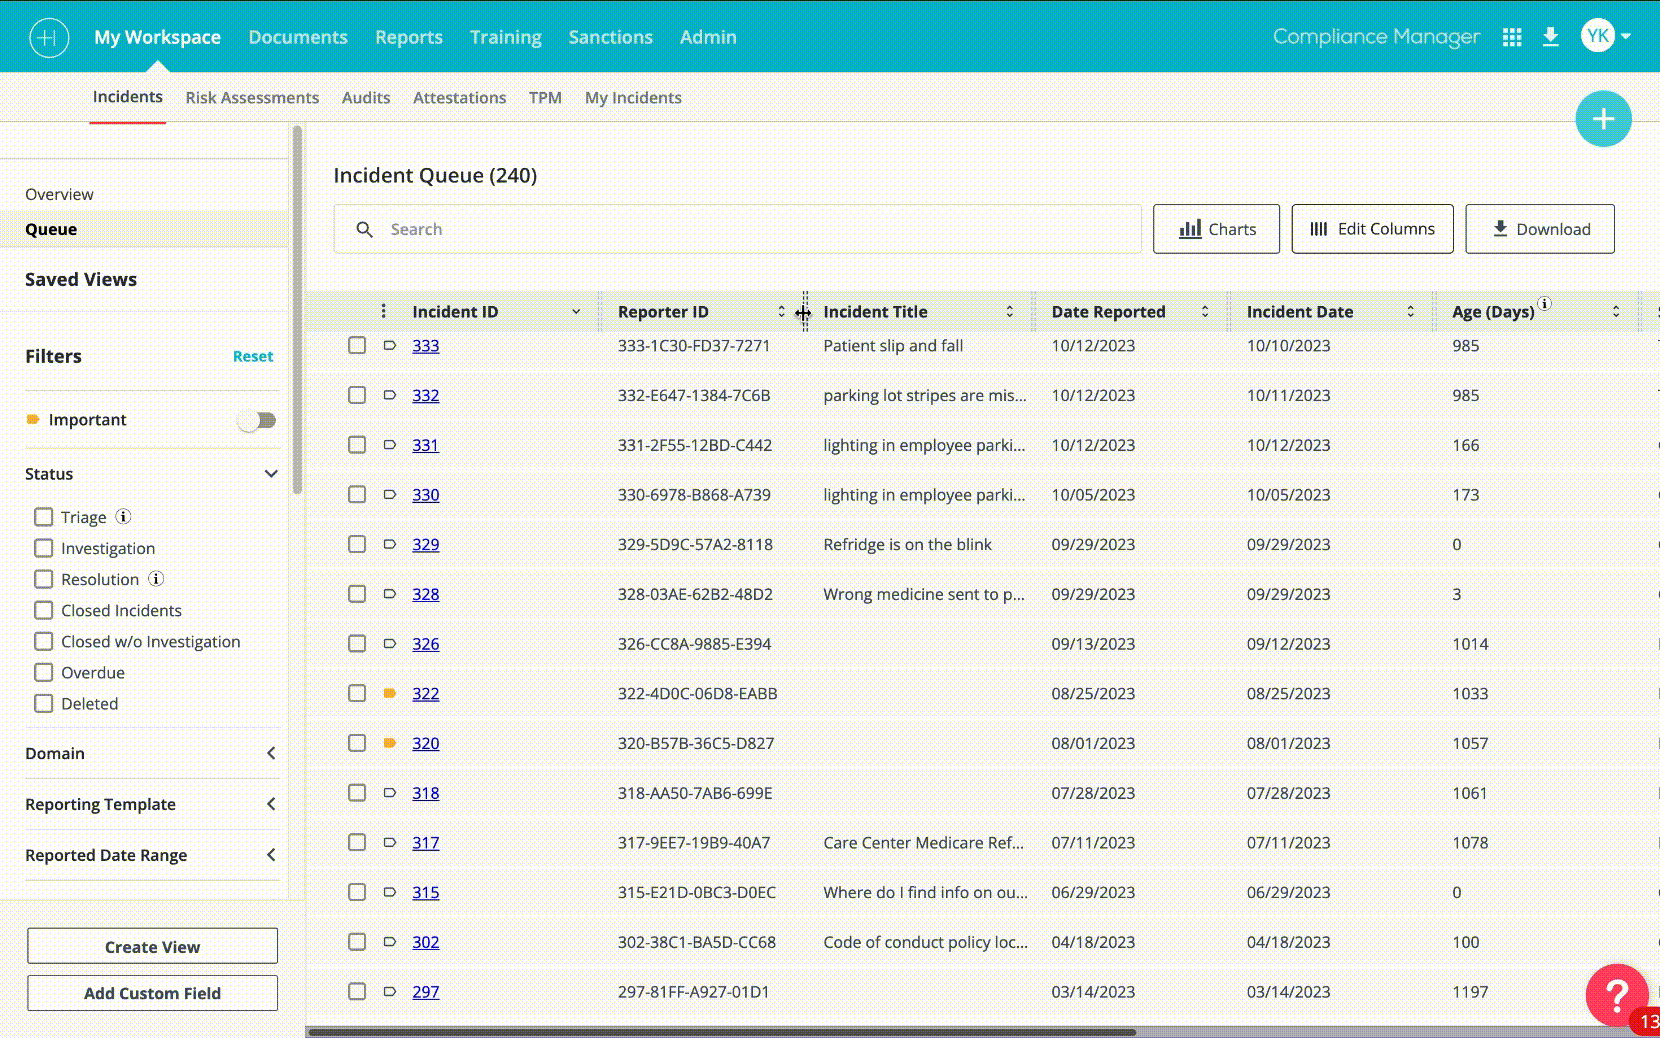This screenshot has height=1038, width=1660.
Task: Check the Triage status filter
Action: point(44,517)
